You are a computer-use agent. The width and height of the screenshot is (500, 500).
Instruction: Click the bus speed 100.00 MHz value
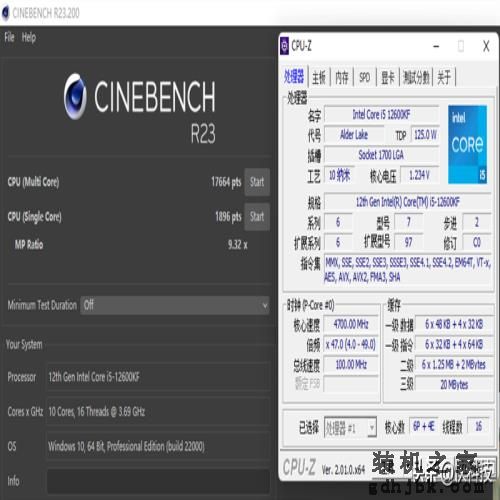(x=351, y=364)
